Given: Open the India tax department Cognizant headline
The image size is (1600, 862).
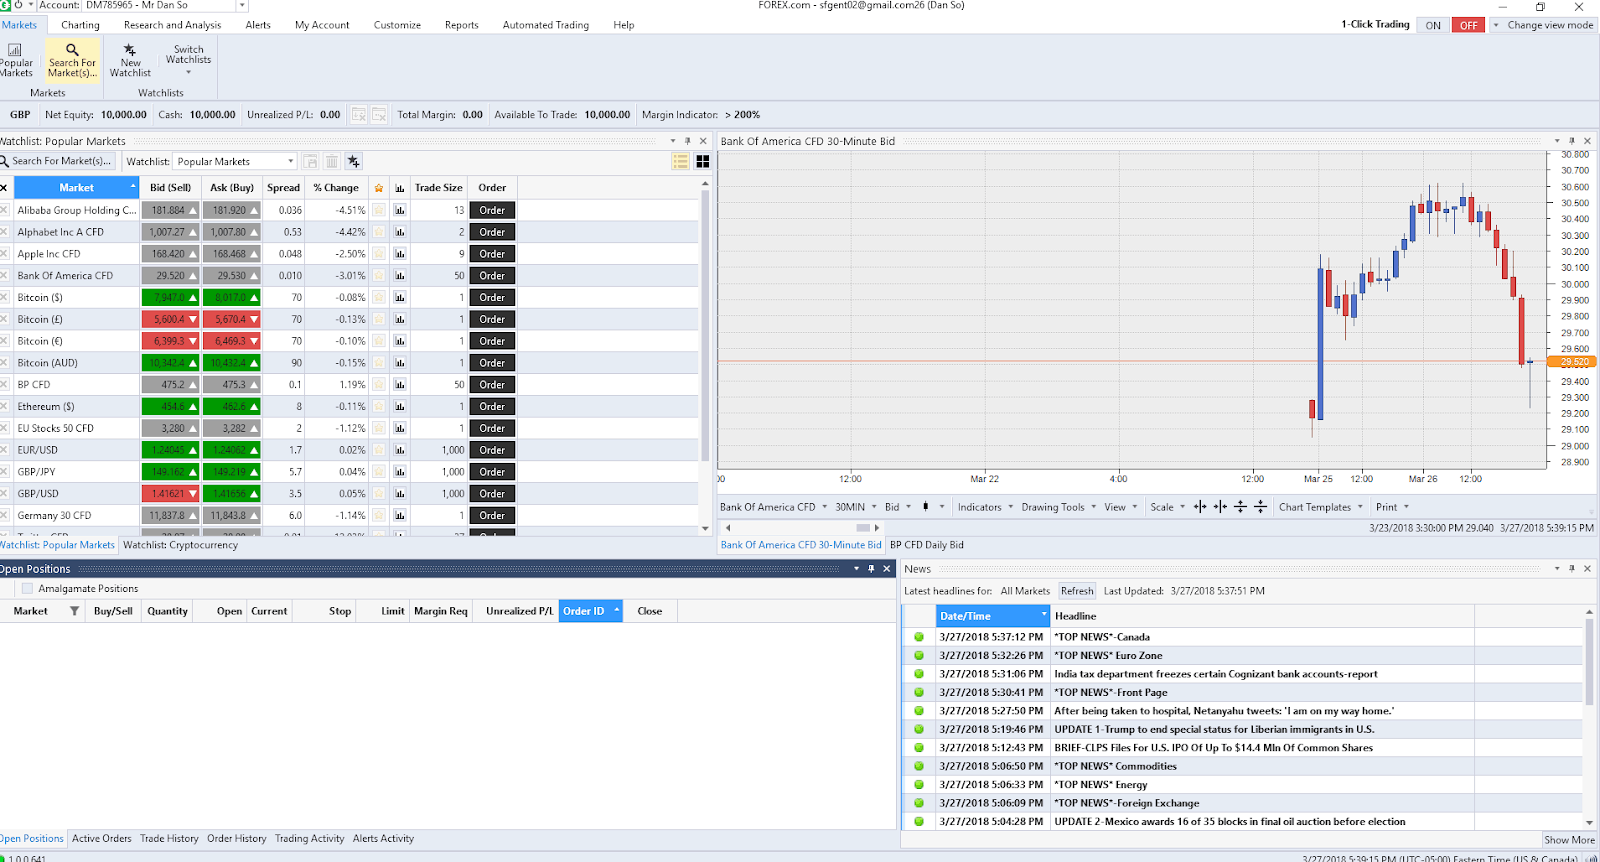Looking at the screenshot, I should (x=1215, y=674).
